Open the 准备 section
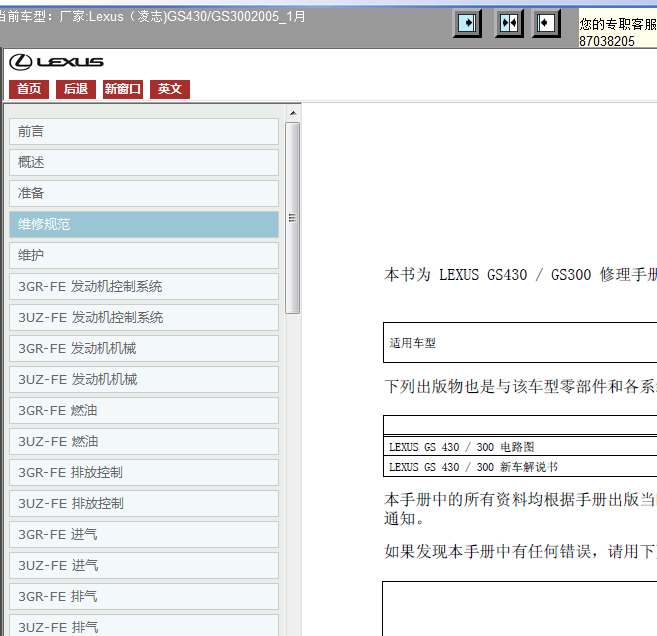Image resolution: width=657 pixels, height=636 pixels. coord(144,194)
